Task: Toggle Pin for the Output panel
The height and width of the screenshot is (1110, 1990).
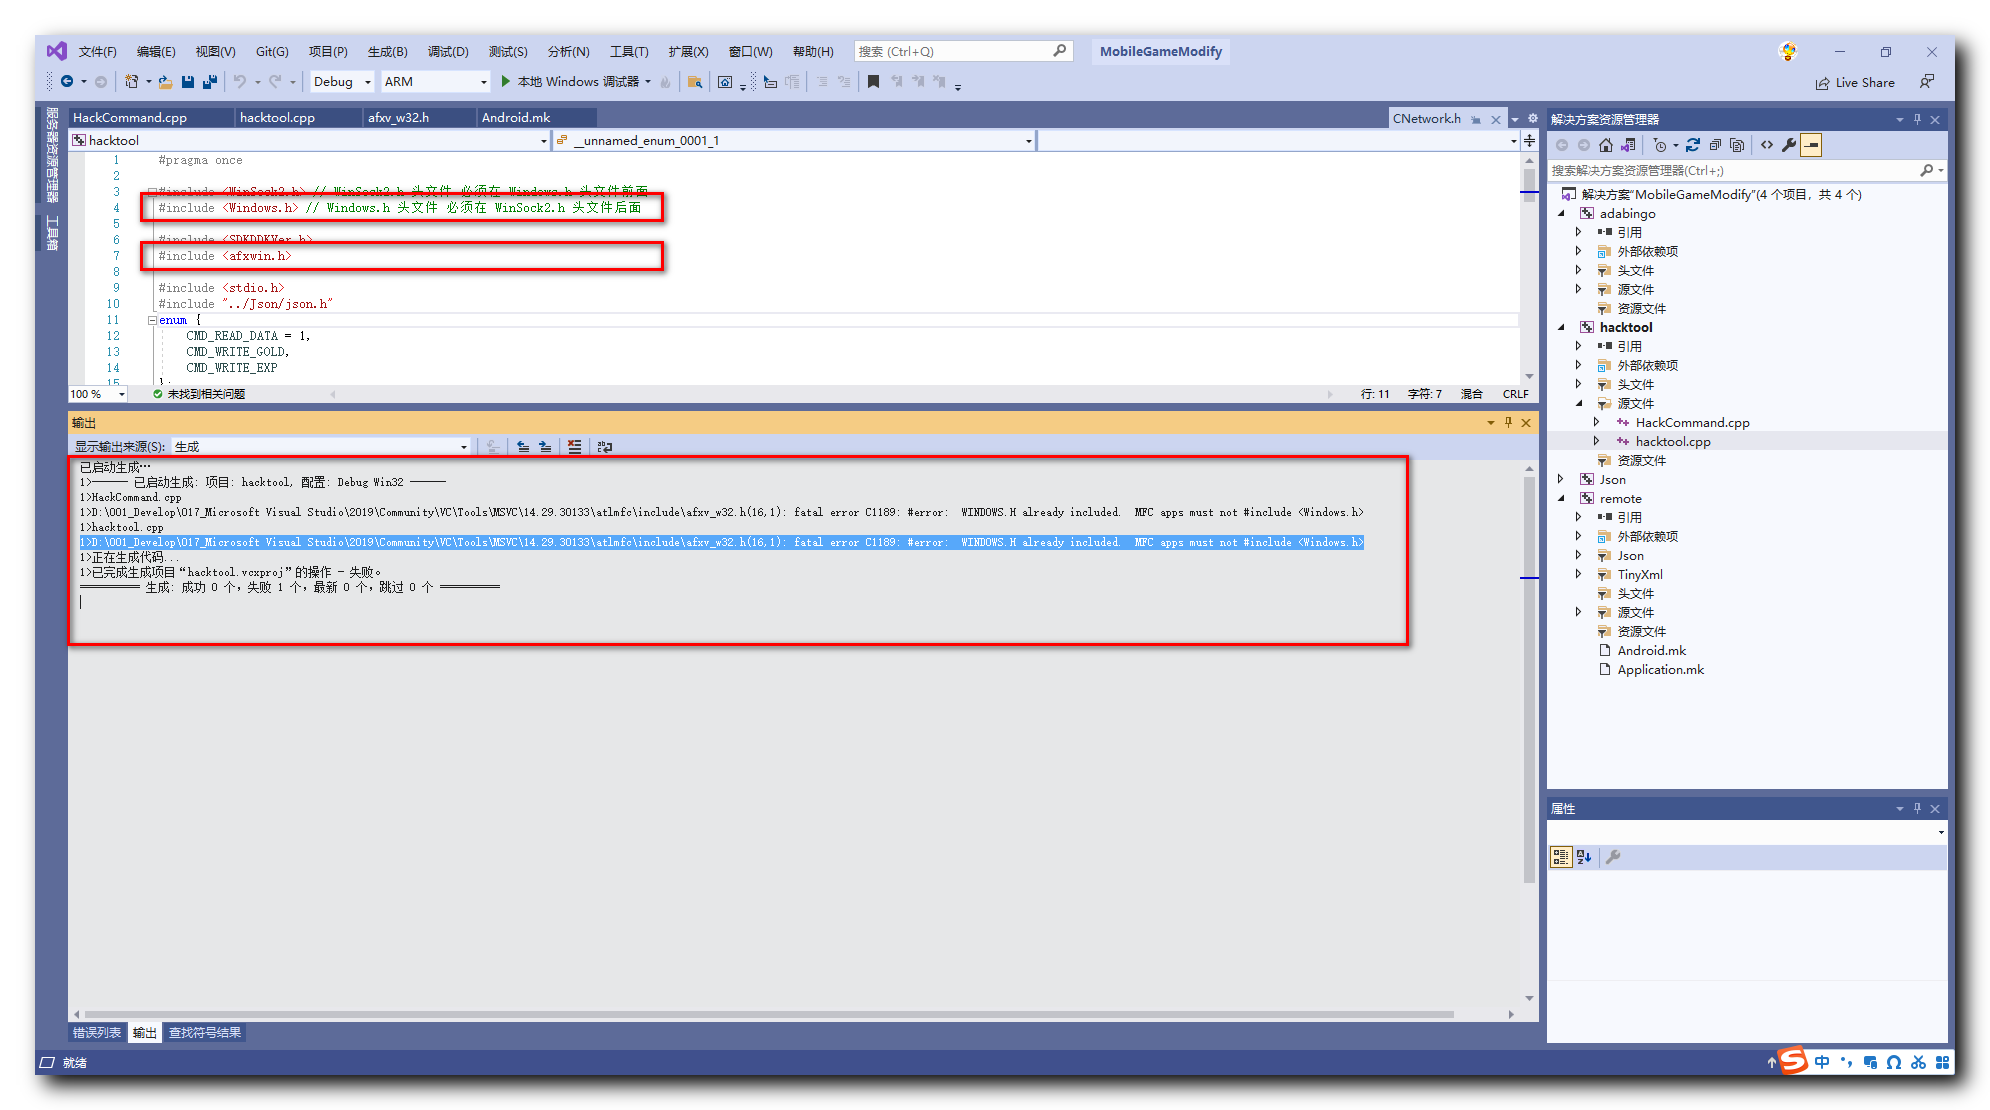Action: tap(1509, 422)
